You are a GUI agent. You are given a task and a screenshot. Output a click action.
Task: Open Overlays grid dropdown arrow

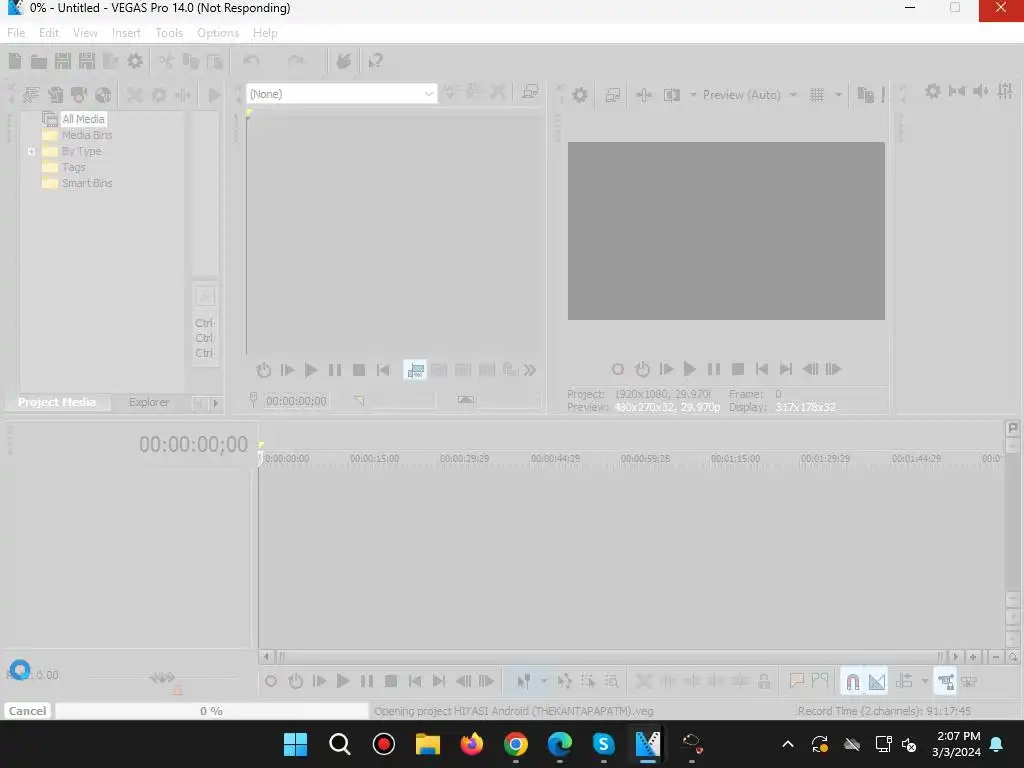click(839, 95)
